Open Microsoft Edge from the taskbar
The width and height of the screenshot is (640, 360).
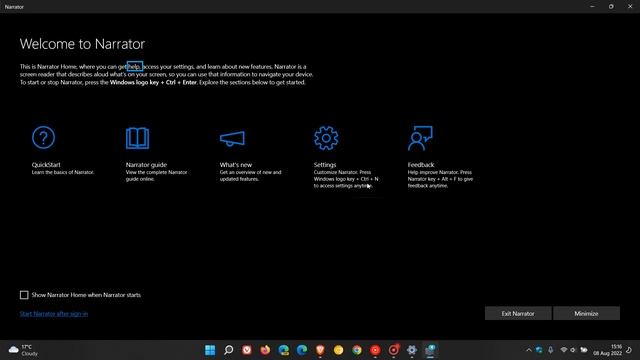[302, 350]
